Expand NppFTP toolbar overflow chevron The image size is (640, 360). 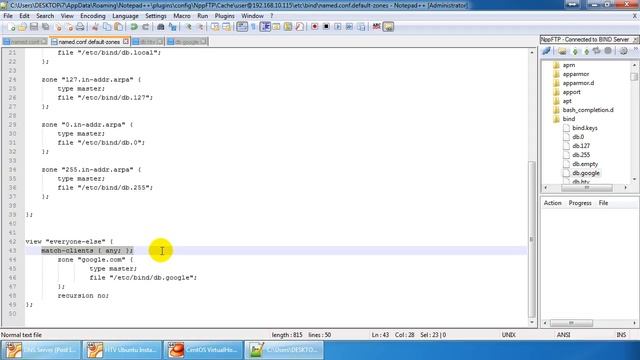[x=636, y=49]
